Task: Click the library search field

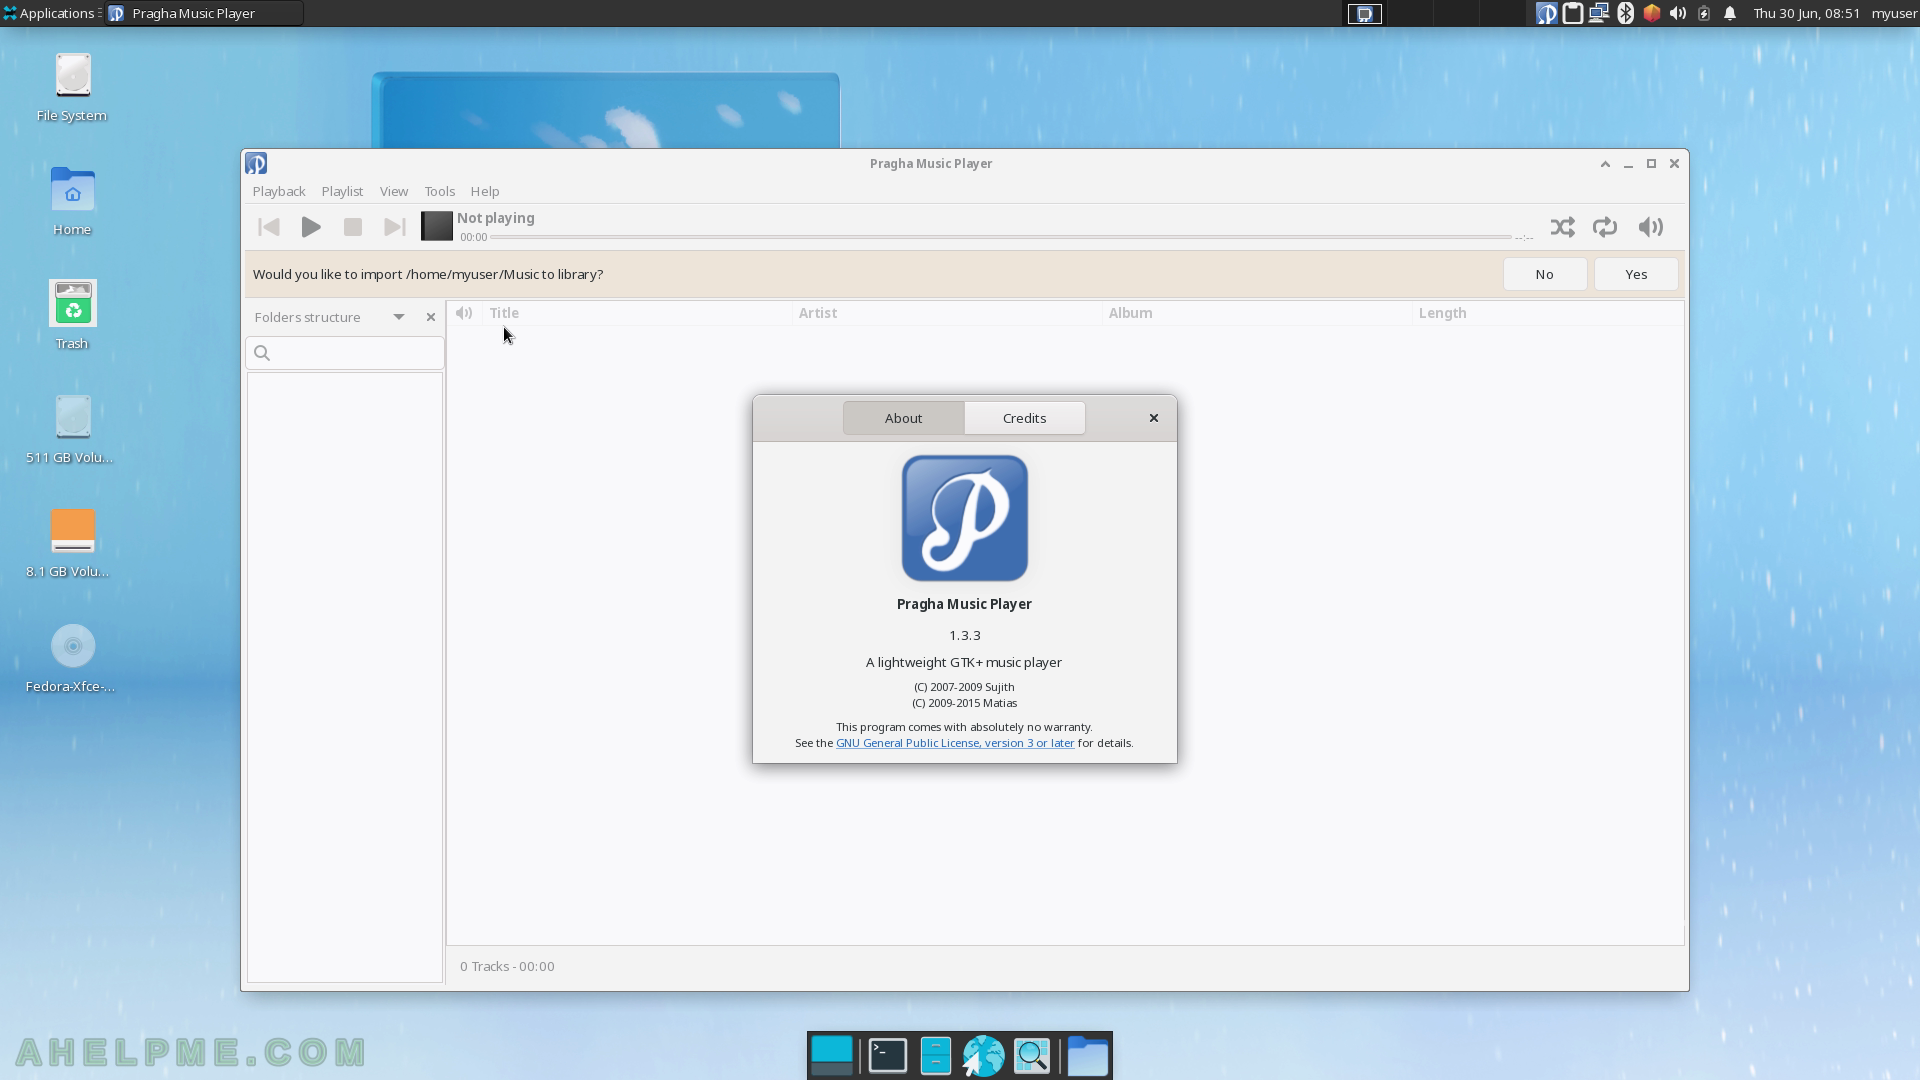Action: point(345,353)
